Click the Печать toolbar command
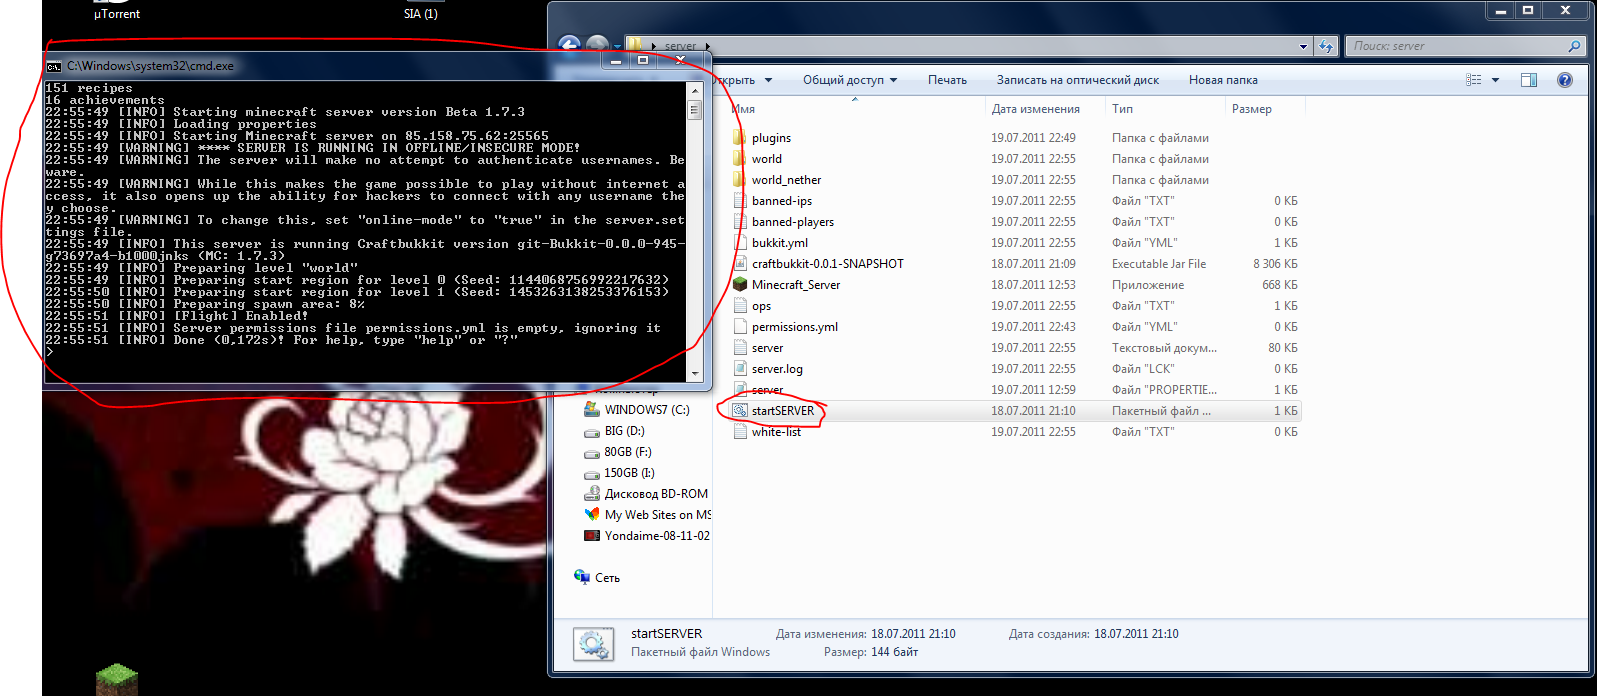The height and width of the screenshot is (696, 1597). [x=946, y=80]
